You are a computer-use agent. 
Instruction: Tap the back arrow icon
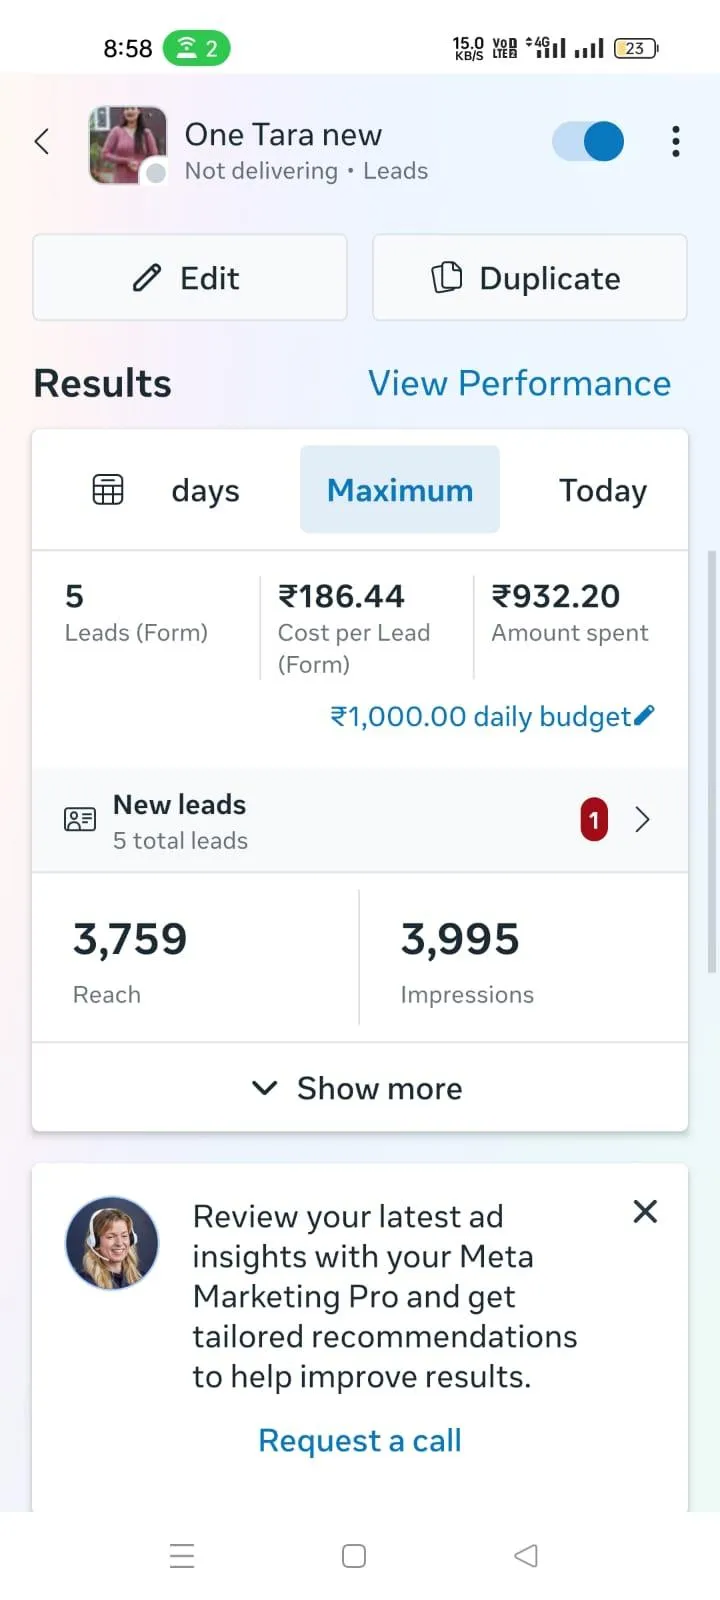pos(42,141)
